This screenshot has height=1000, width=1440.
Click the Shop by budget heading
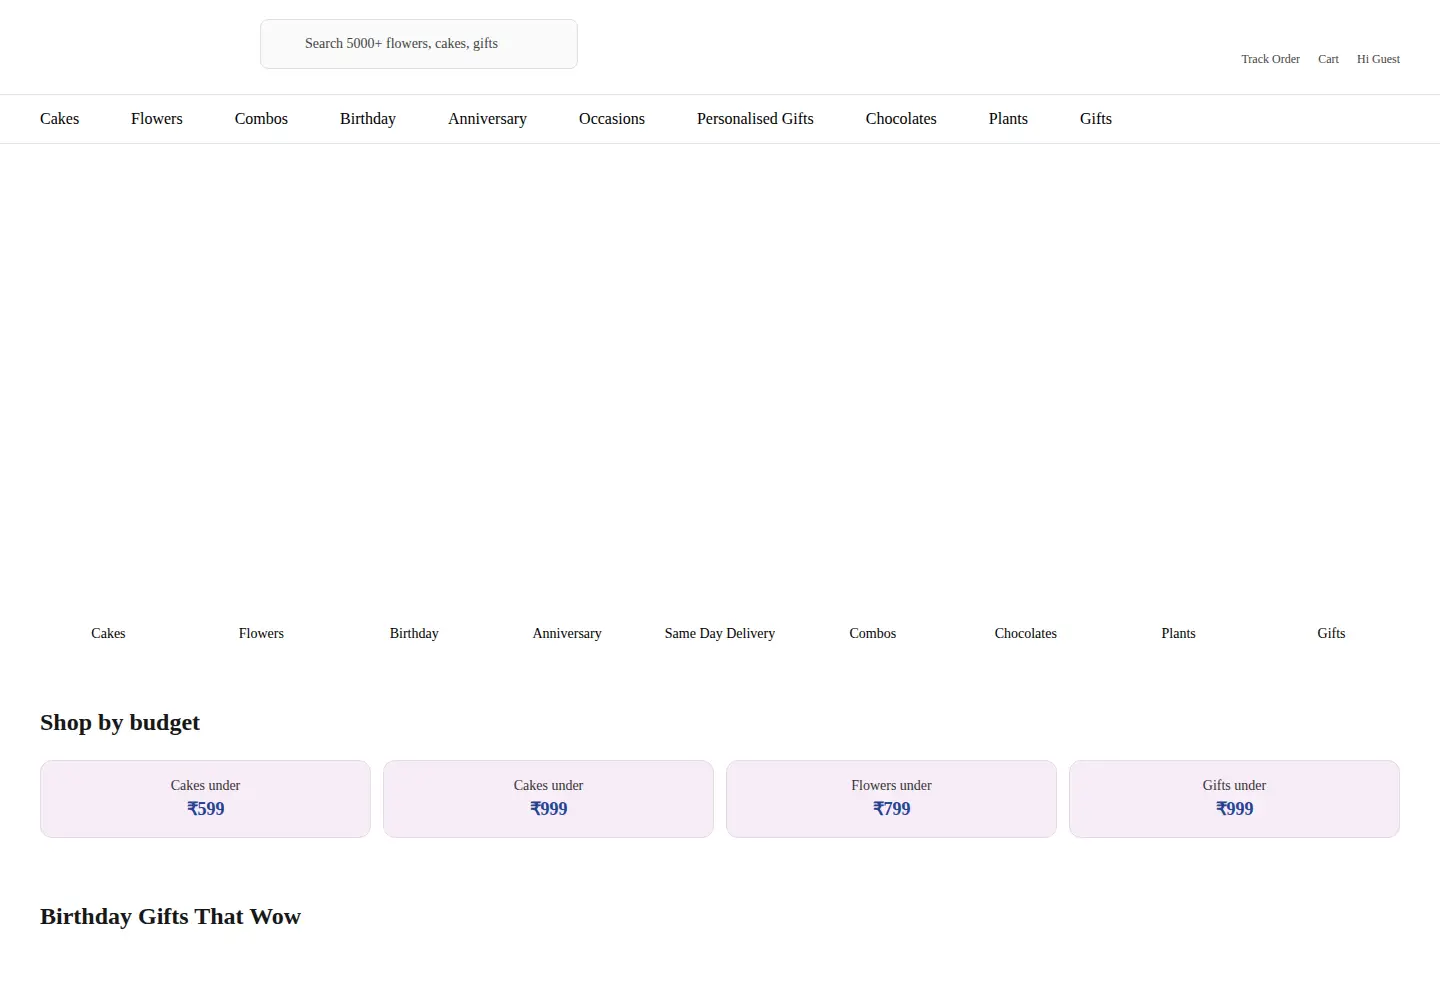120,723
